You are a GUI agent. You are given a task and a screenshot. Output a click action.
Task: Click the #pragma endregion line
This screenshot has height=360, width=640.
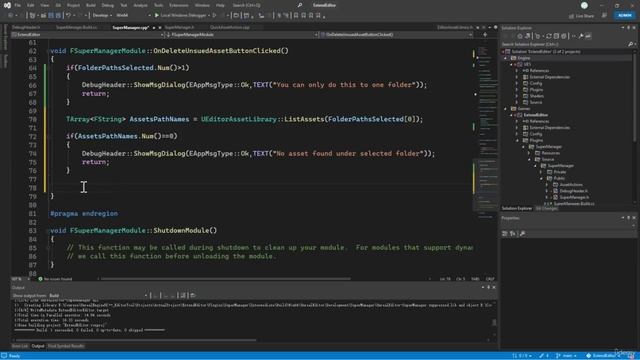(x=84, y=213)
